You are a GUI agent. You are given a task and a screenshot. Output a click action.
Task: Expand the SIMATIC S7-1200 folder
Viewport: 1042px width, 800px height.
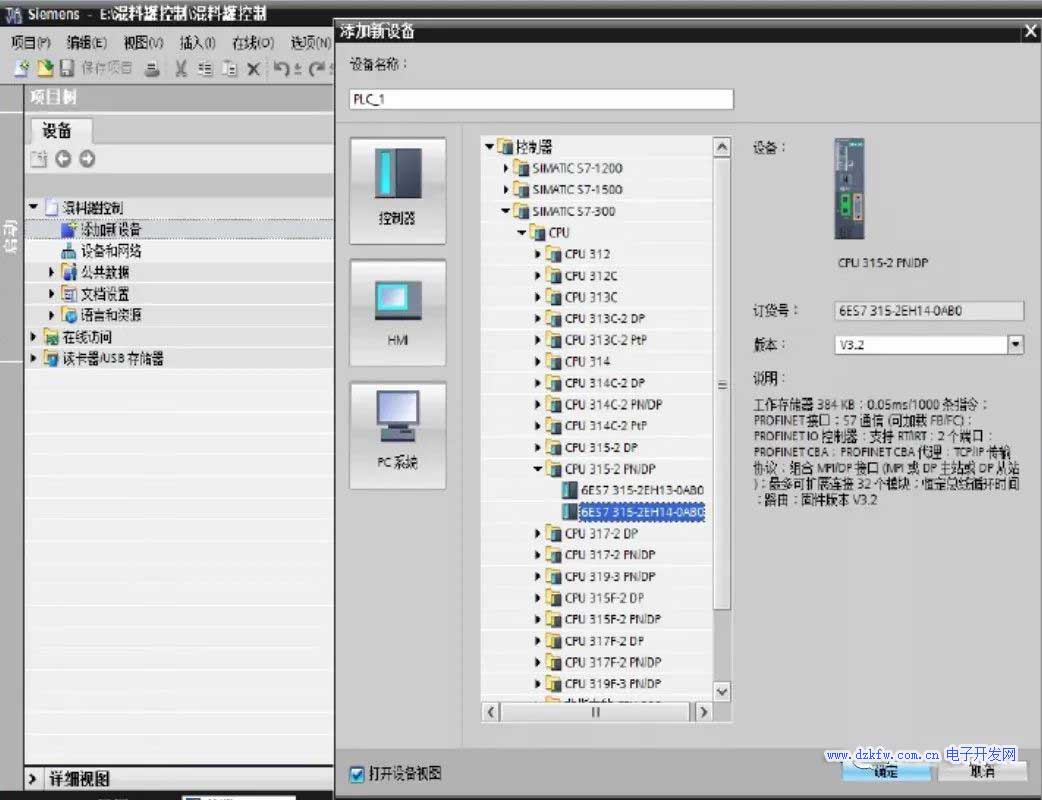click(506, 168)
